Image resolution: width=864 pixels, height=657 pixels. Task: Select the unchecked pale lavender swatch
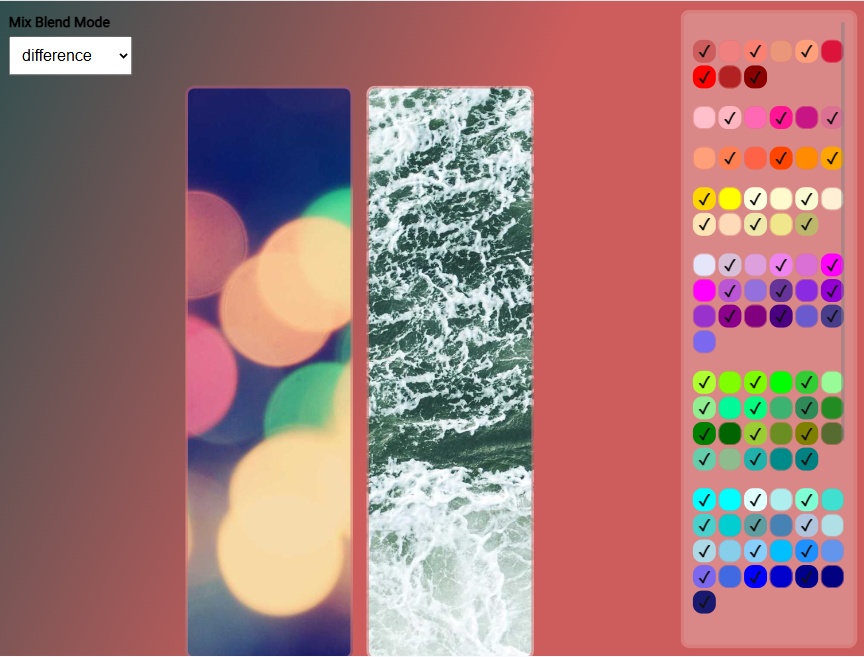tap(704, 265)
